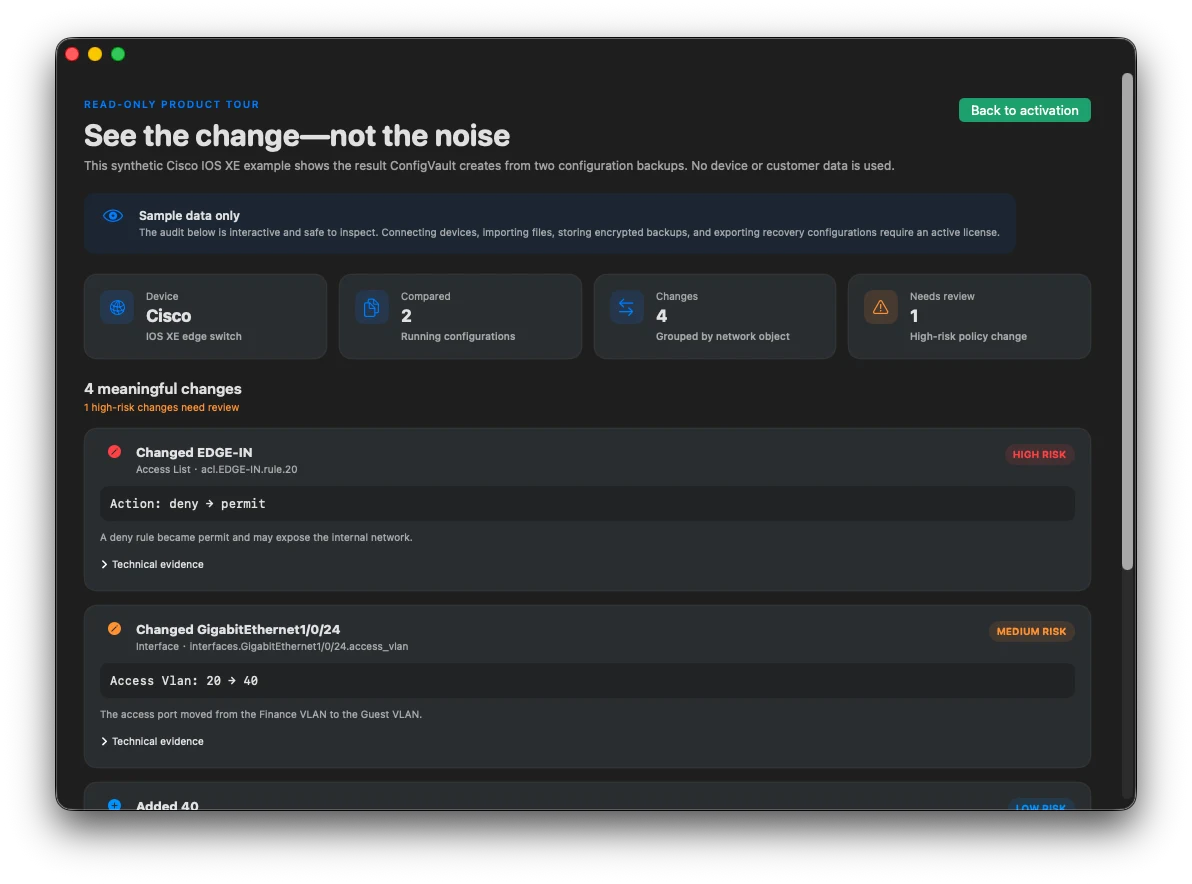Click the 'See the change—not the noise' headline
Screen dimensions: 1192x884
point(296,135)
